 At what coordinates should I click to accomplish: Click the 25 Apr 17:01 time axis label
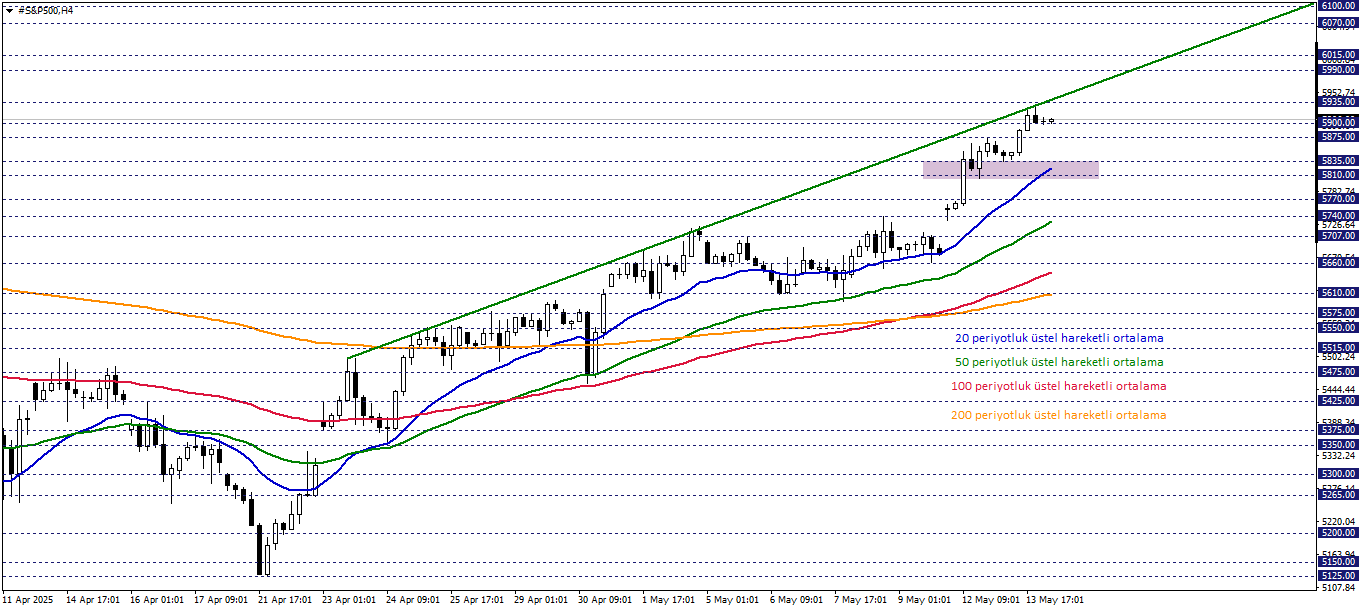(x=478, y=600)
